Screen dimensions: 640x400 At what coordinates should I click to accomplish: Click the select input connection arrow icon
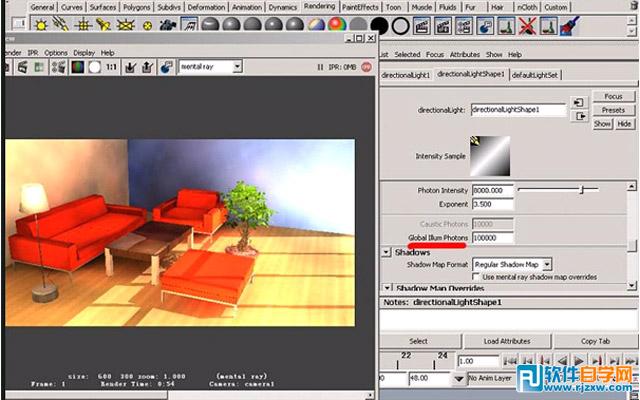(x=578, y=102)
